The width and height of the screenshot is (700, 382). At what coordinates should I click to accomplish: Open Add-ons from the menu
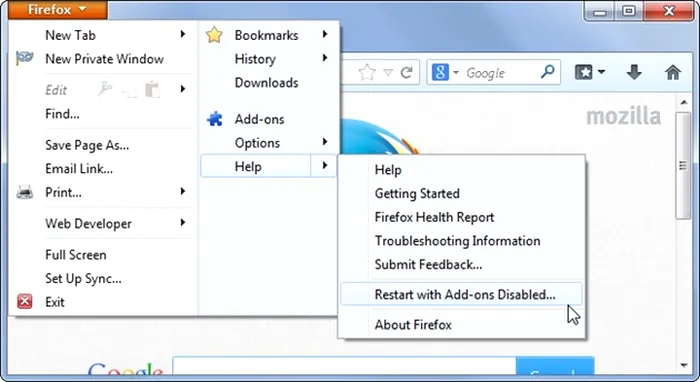tap(259, 119)
